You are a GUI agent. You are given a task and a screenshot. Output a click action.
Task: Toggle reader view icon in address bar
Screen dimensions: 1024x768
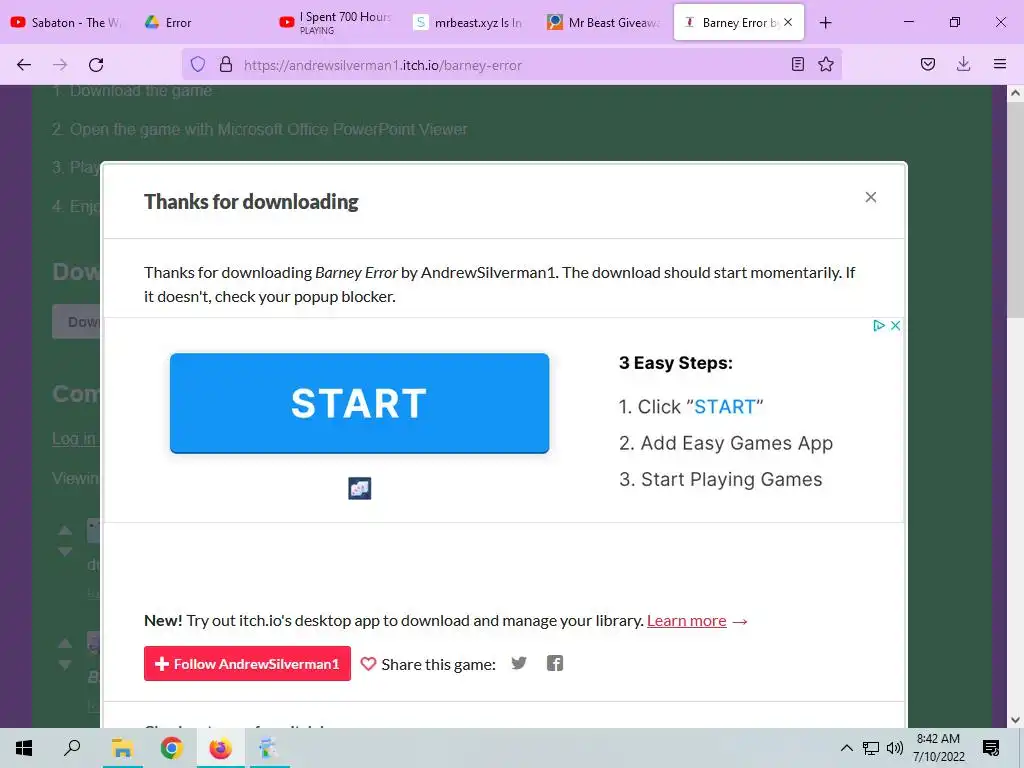click(797, 64)
